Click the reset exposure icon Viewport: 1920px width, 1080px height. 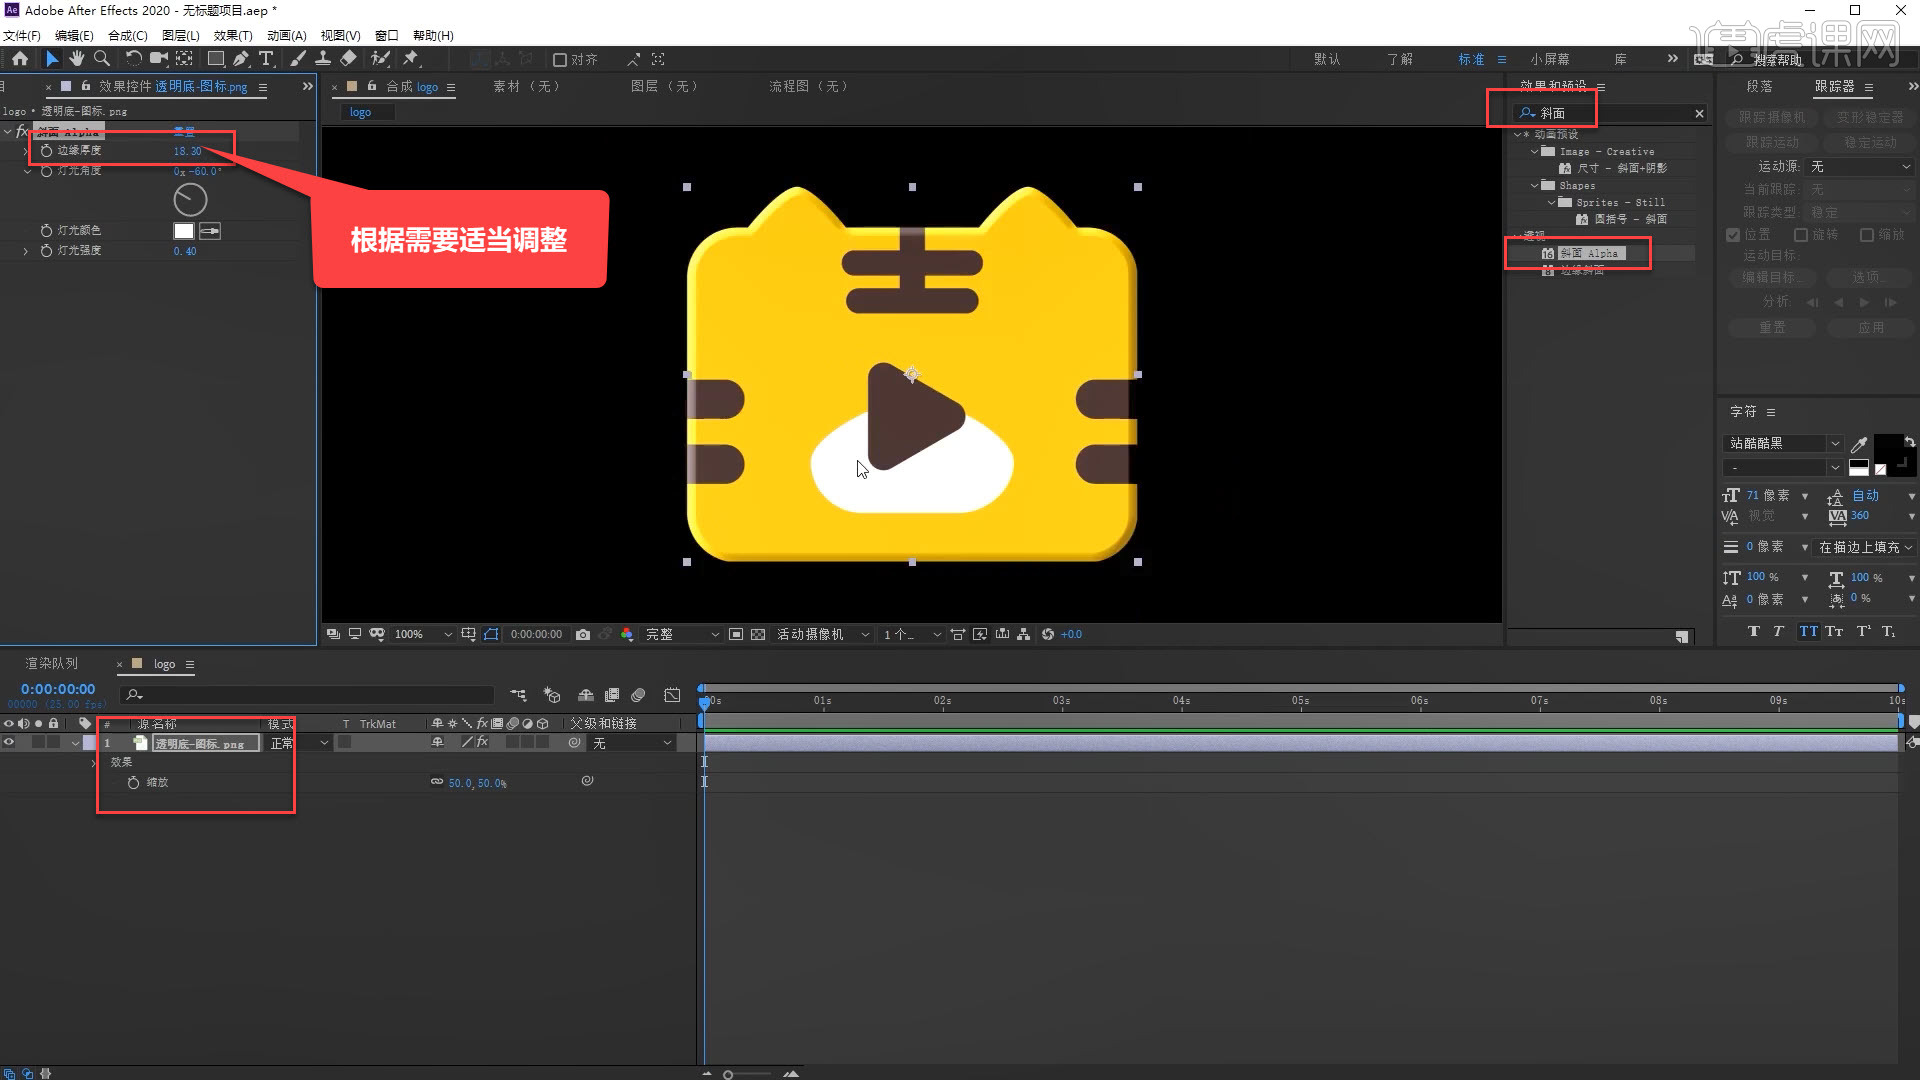1048,635
